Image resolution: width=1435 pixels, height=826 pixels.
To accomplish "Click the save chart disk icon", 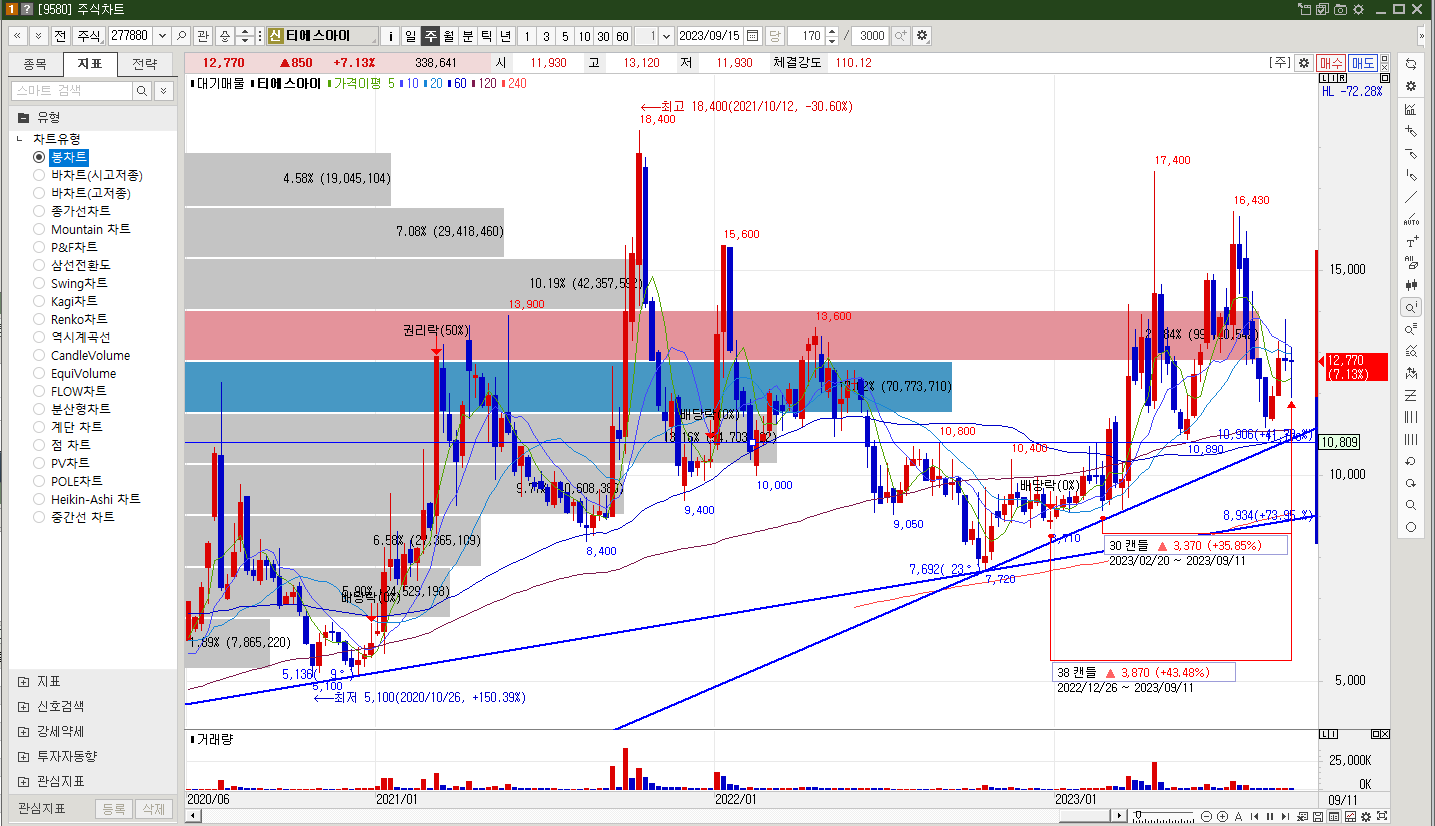I will pyautogui.click(x=1317, y=816).
